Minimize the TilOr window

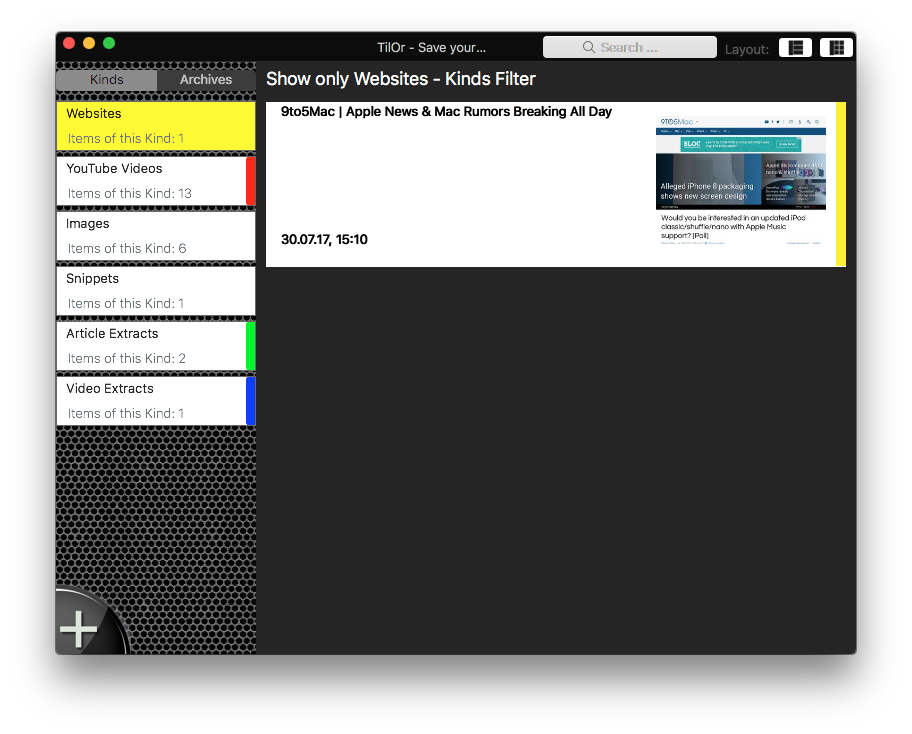[89, 43]
